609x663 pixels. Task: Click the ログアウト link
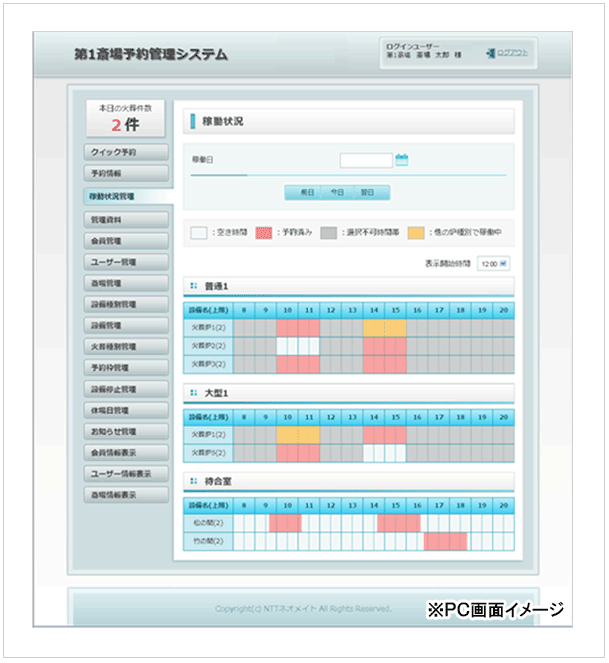512,52
